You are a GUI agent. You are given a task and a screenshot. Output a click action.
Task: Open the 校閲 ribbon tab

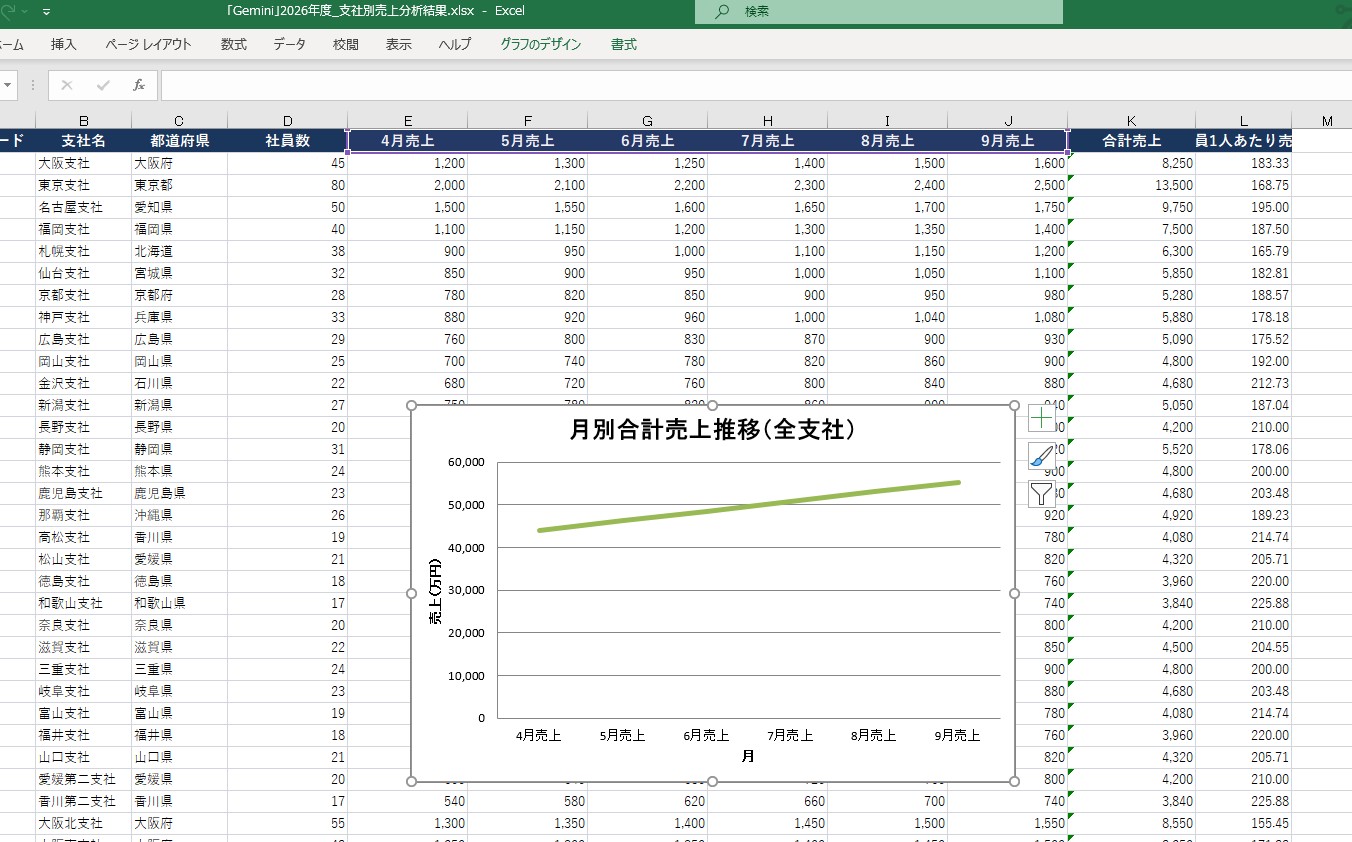(x=346, y=44)
